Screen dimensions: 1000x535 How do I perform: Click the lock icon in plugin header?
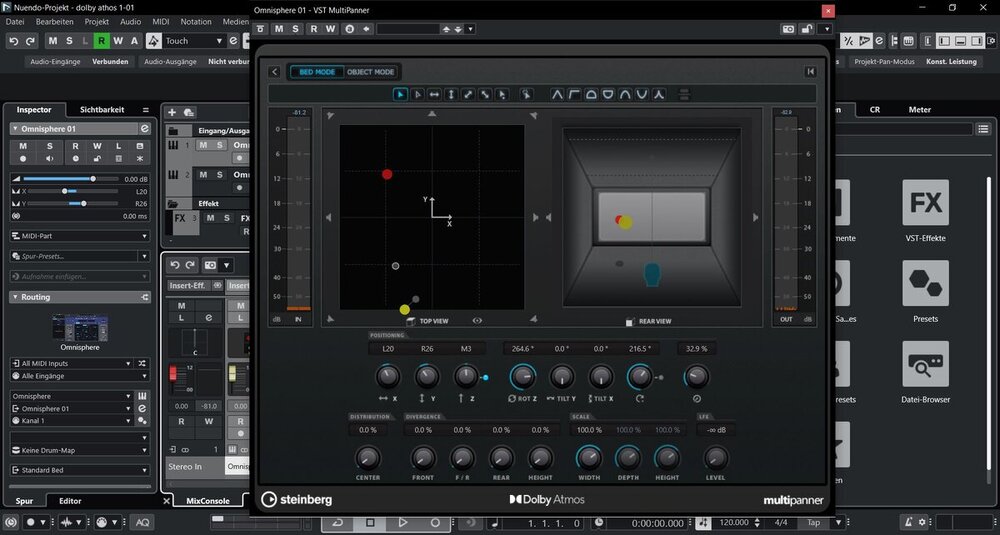coord(806,29)
